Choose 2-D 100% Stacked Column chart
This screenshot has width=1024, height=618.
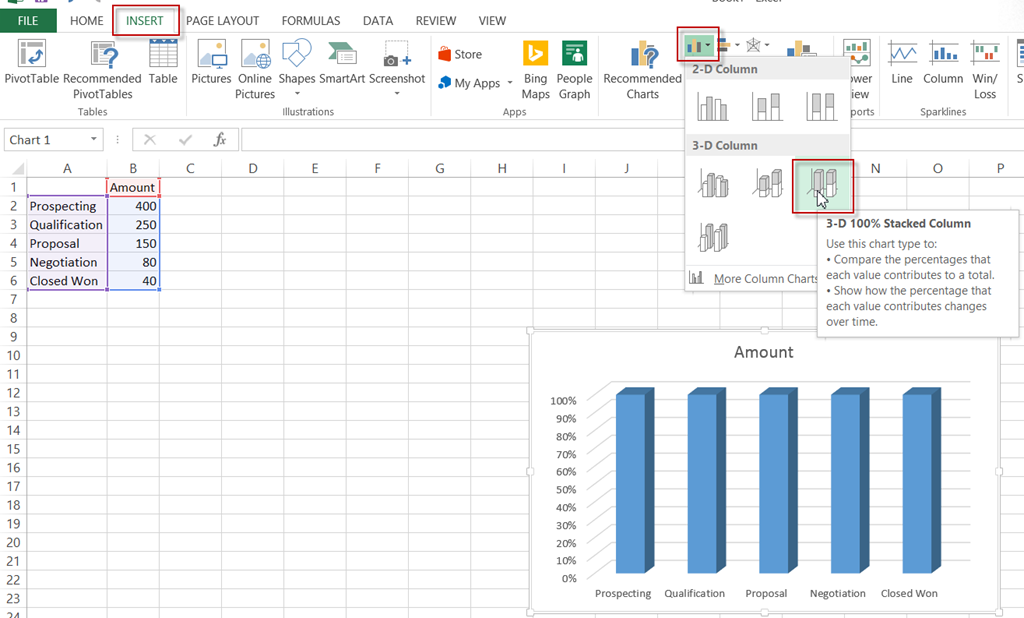(821, 106)
